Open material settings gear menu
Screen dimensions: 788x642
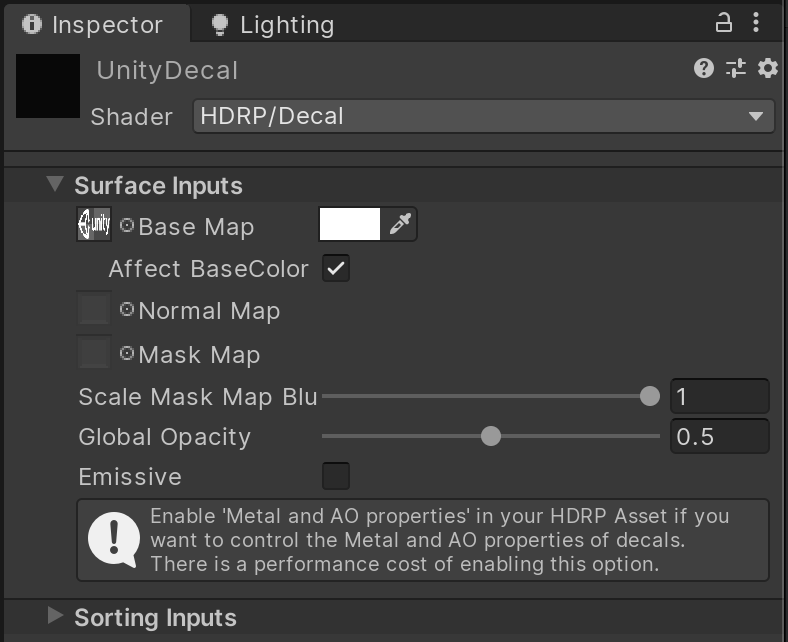click(767, 68)
